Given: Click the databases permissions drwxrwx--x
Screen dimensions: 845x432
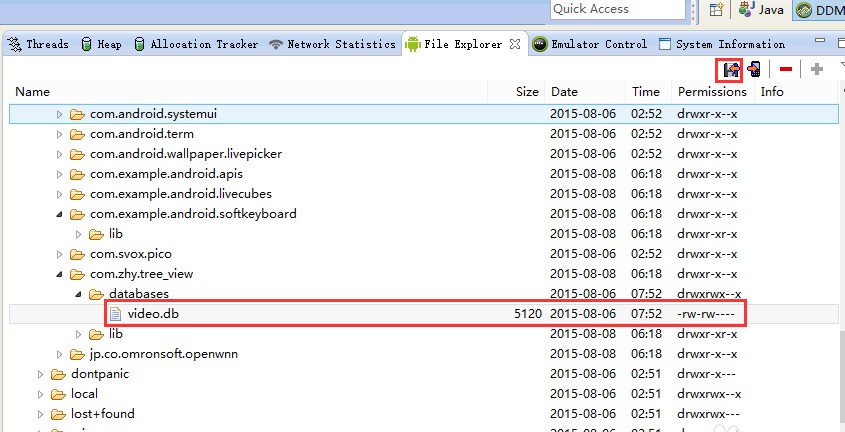Looking at the screenshot, I should point(709,294).
